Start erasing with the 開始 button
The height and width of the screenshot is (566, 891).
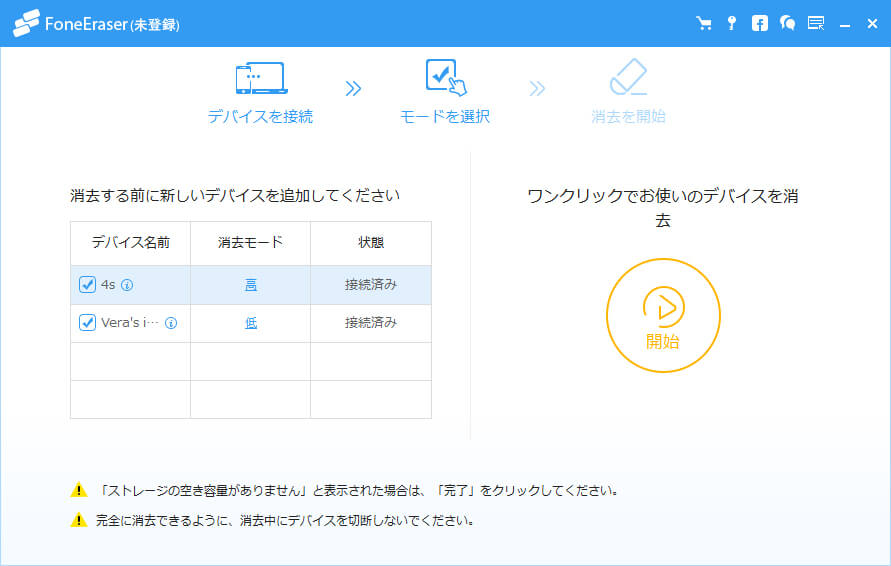(663, 315)
